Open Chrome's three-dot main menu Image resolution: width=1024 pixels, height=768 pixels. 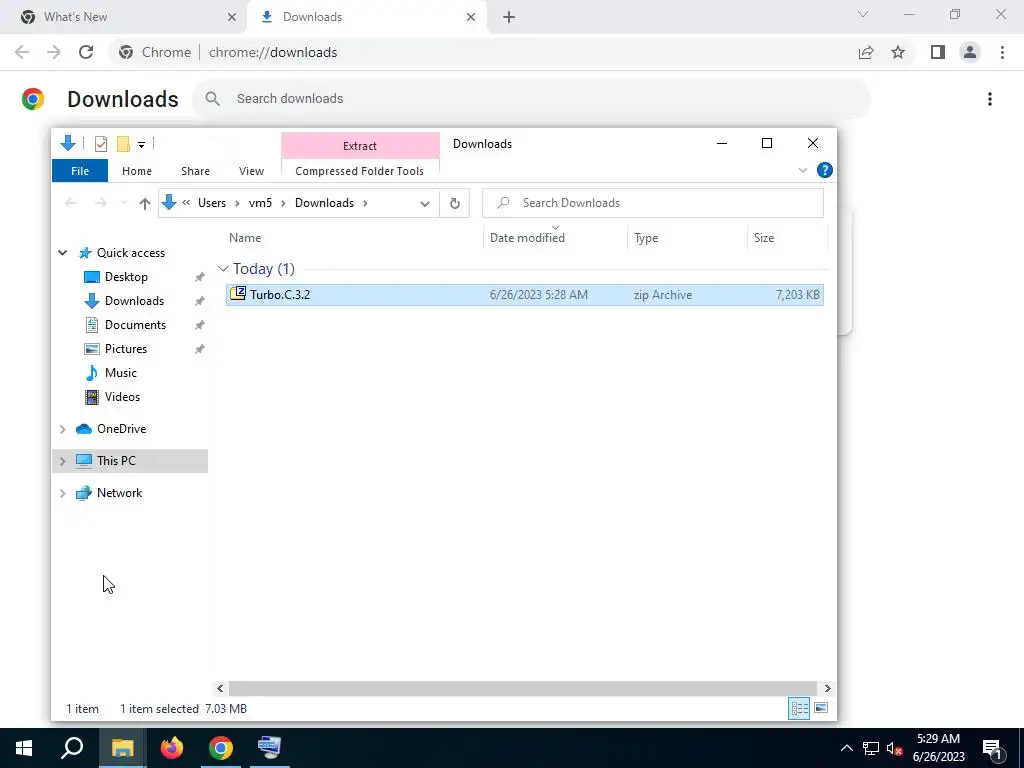click(1002, 52)
